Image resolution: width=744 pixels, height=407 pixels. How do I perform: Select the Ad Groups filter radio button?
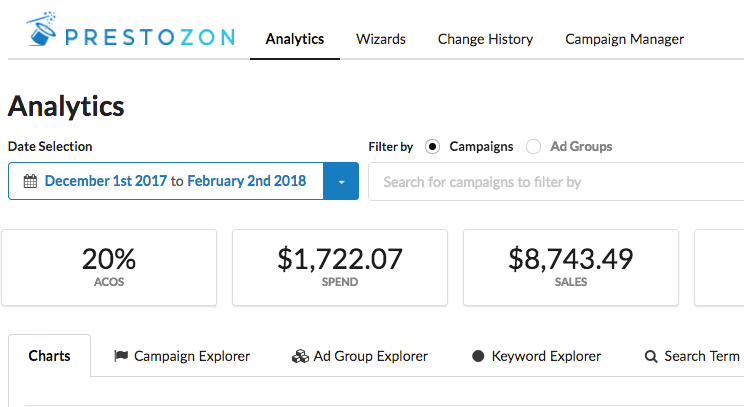pos(532,147)
